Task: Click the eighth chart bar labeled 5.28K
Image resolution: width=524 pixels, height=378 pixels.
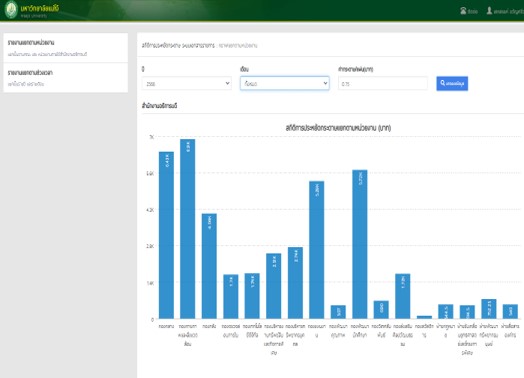Action: (316, 250)
